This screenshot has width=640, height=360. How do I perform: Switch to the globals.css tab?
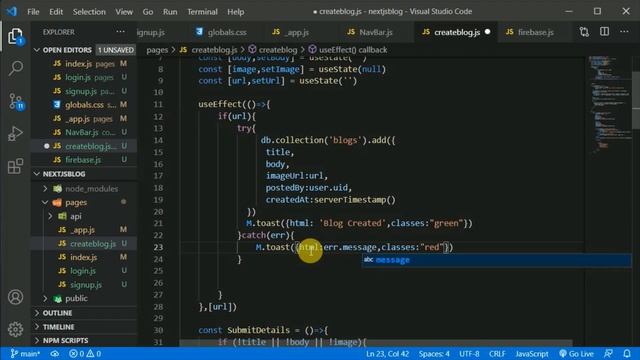point(221,32)
